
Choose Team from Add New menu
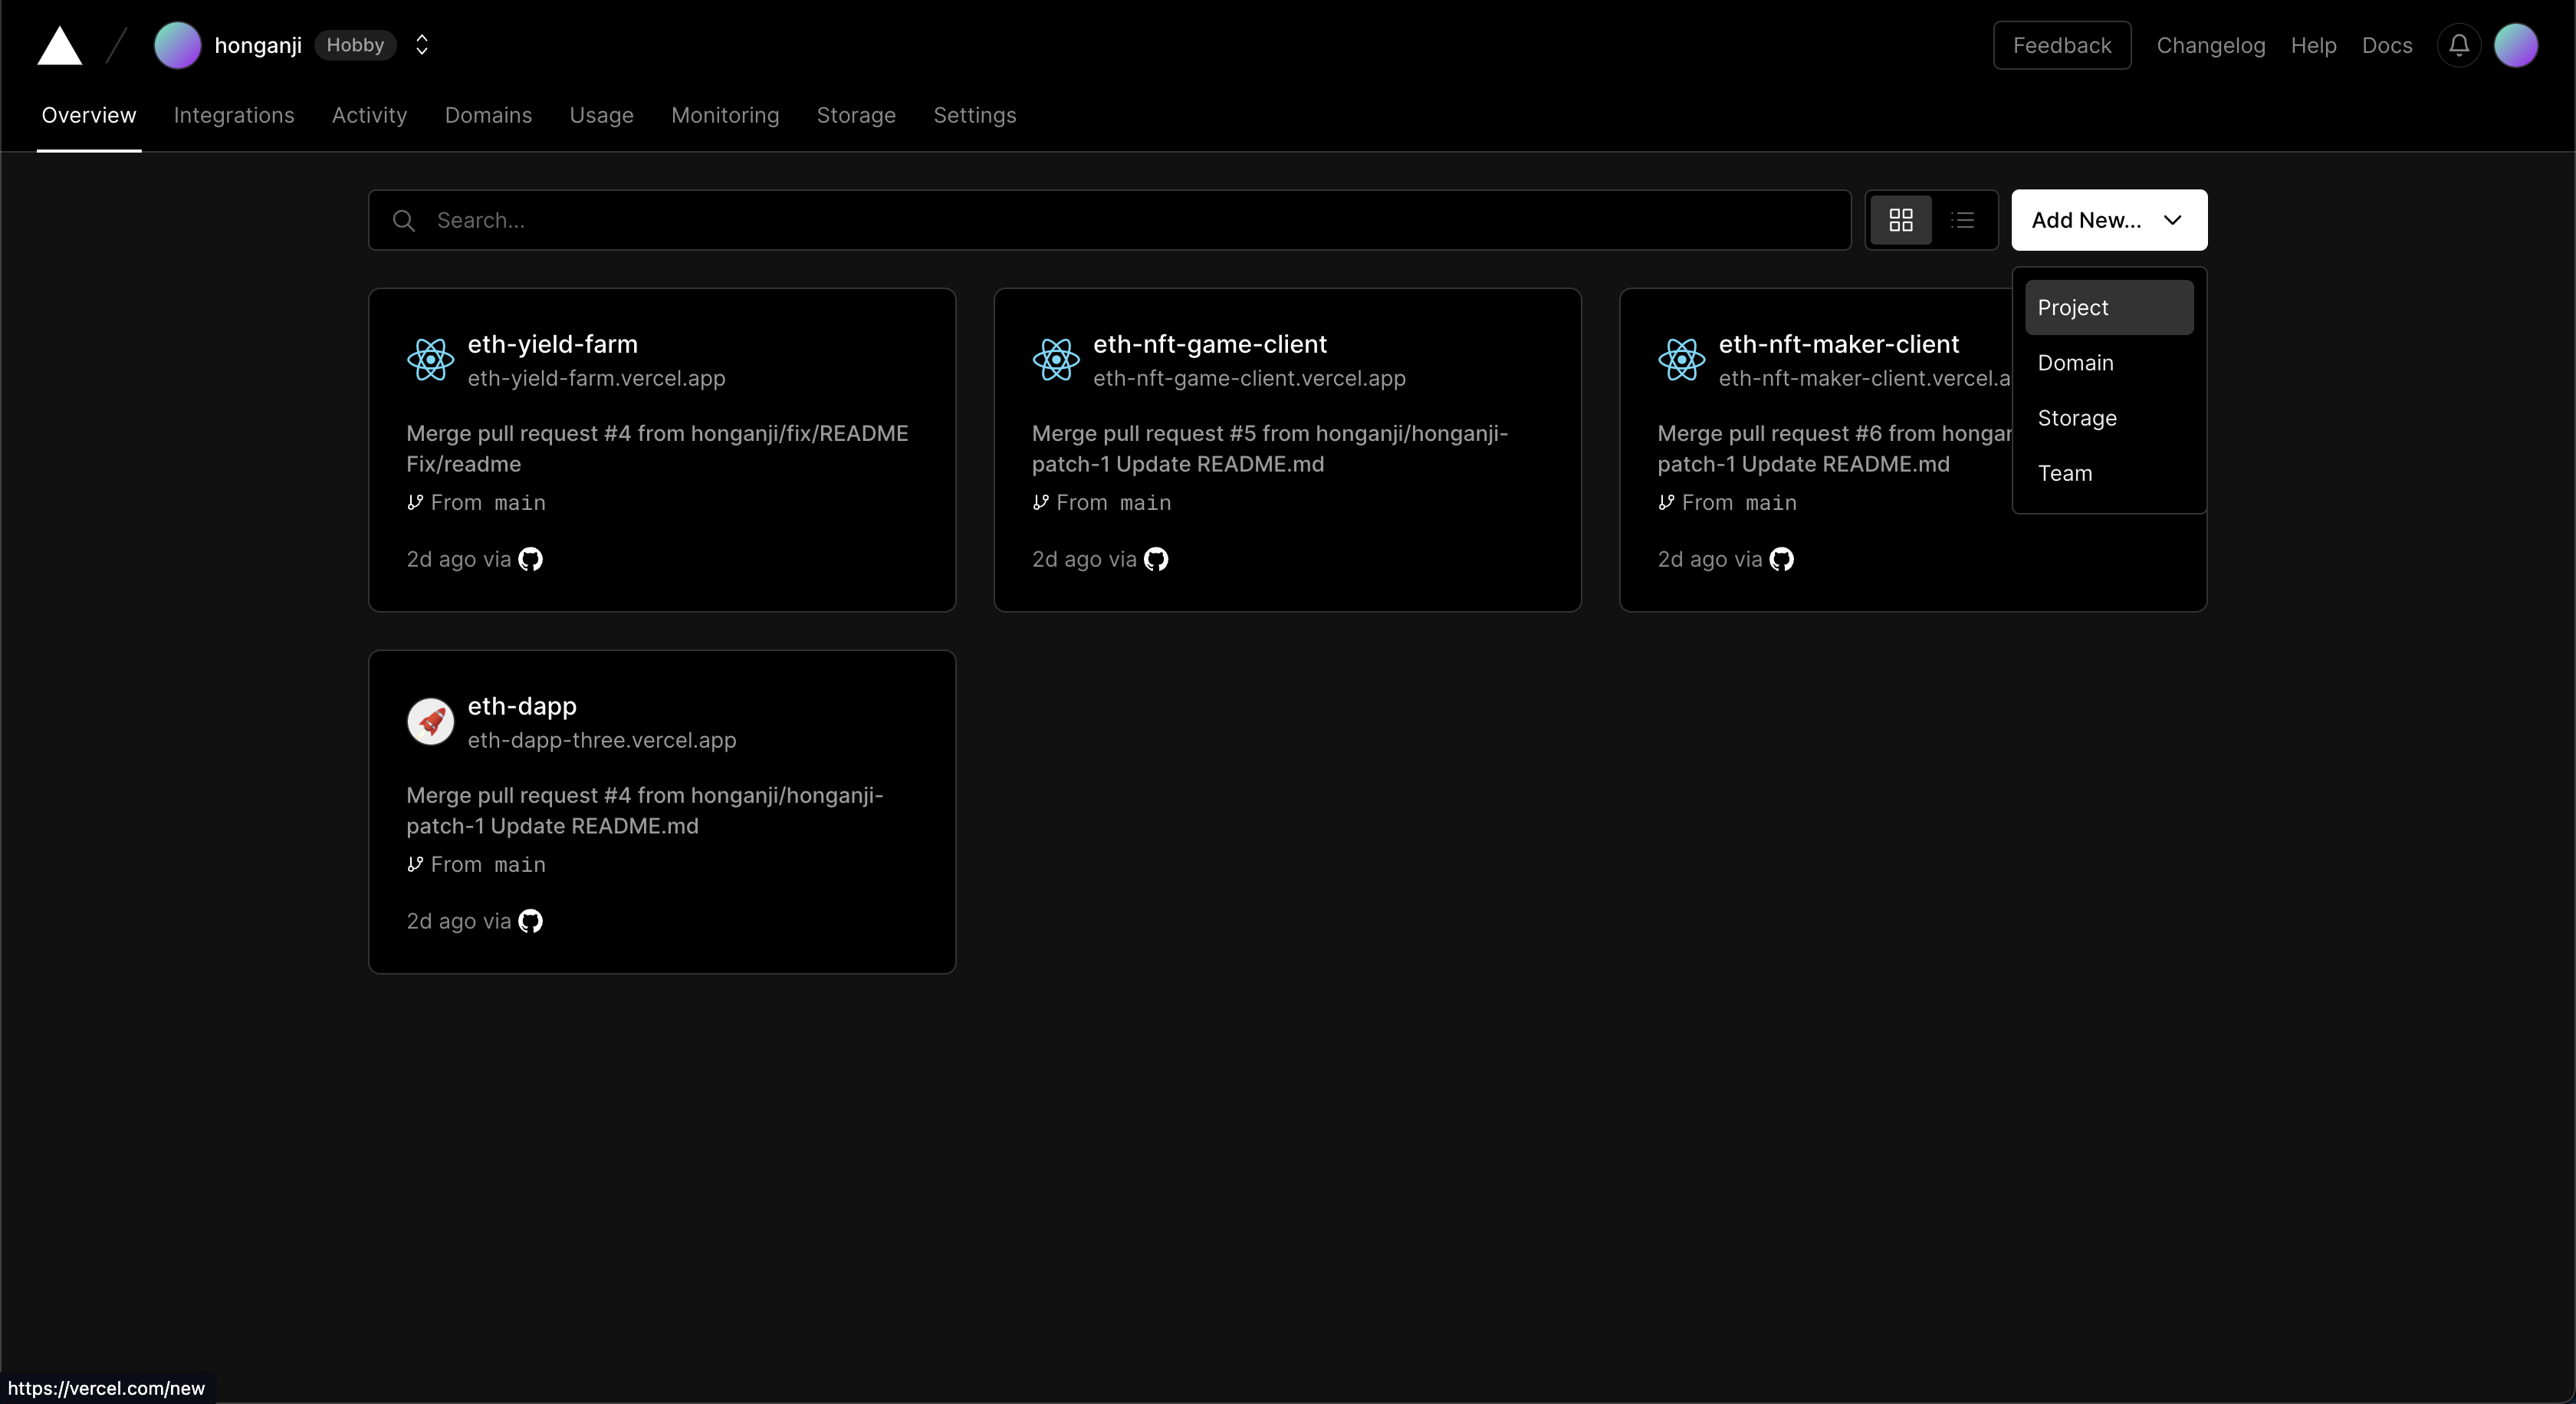[x=2109, y=473]
